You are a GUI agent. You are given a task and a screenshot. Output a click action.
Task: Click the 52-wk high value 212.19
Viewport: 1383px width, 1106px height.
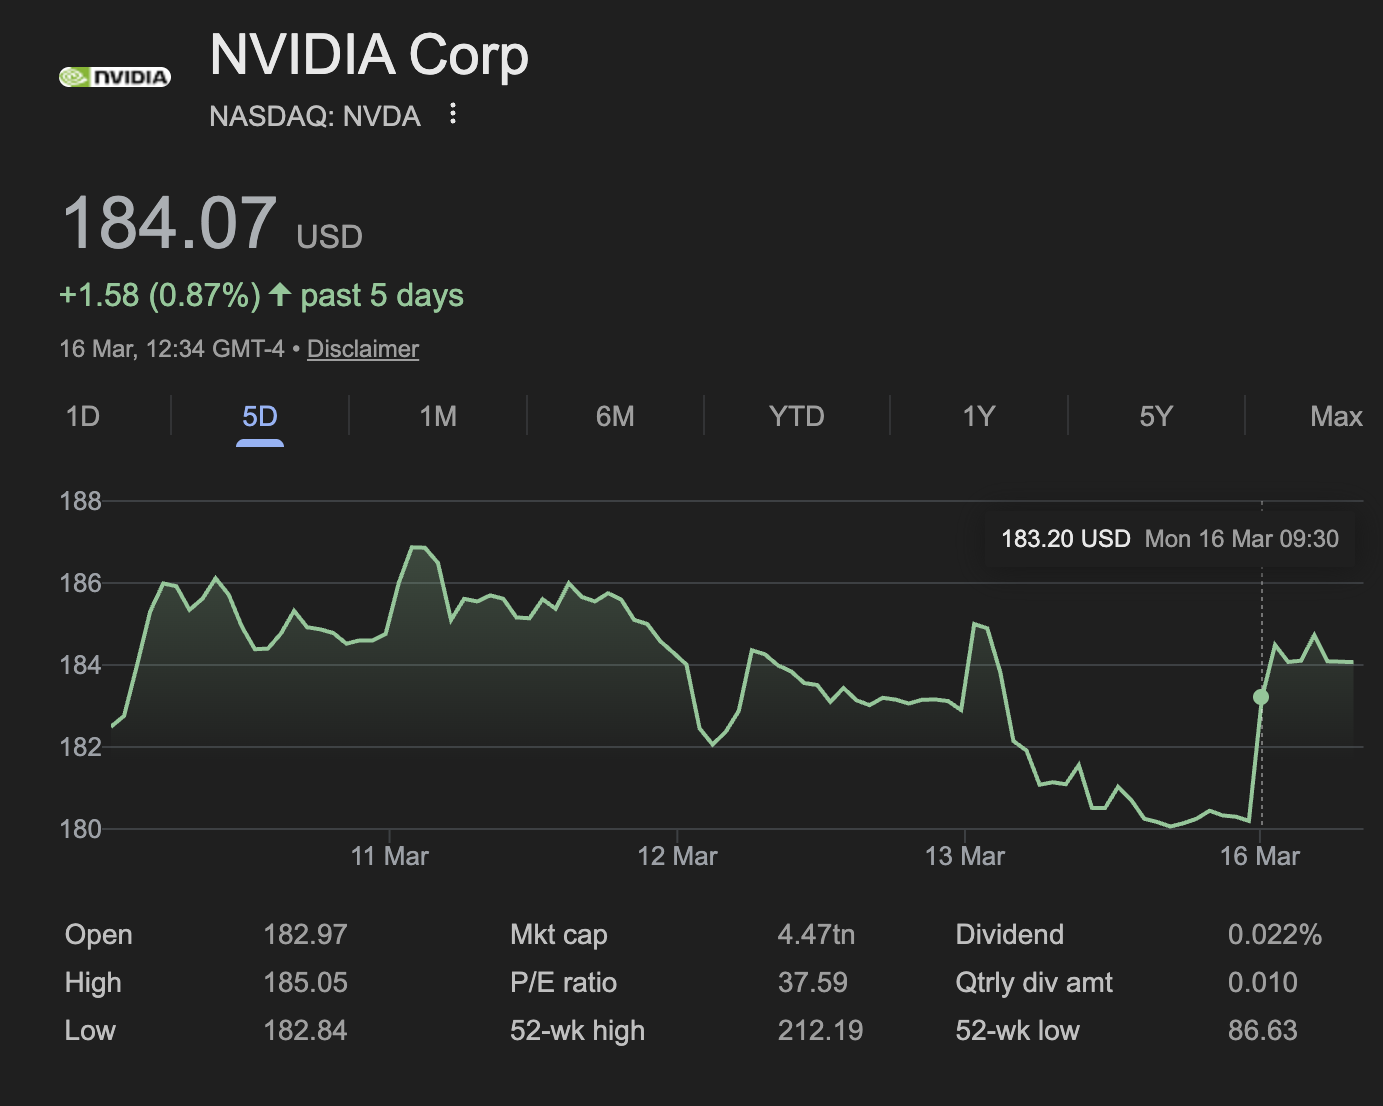pos(820,1030)
